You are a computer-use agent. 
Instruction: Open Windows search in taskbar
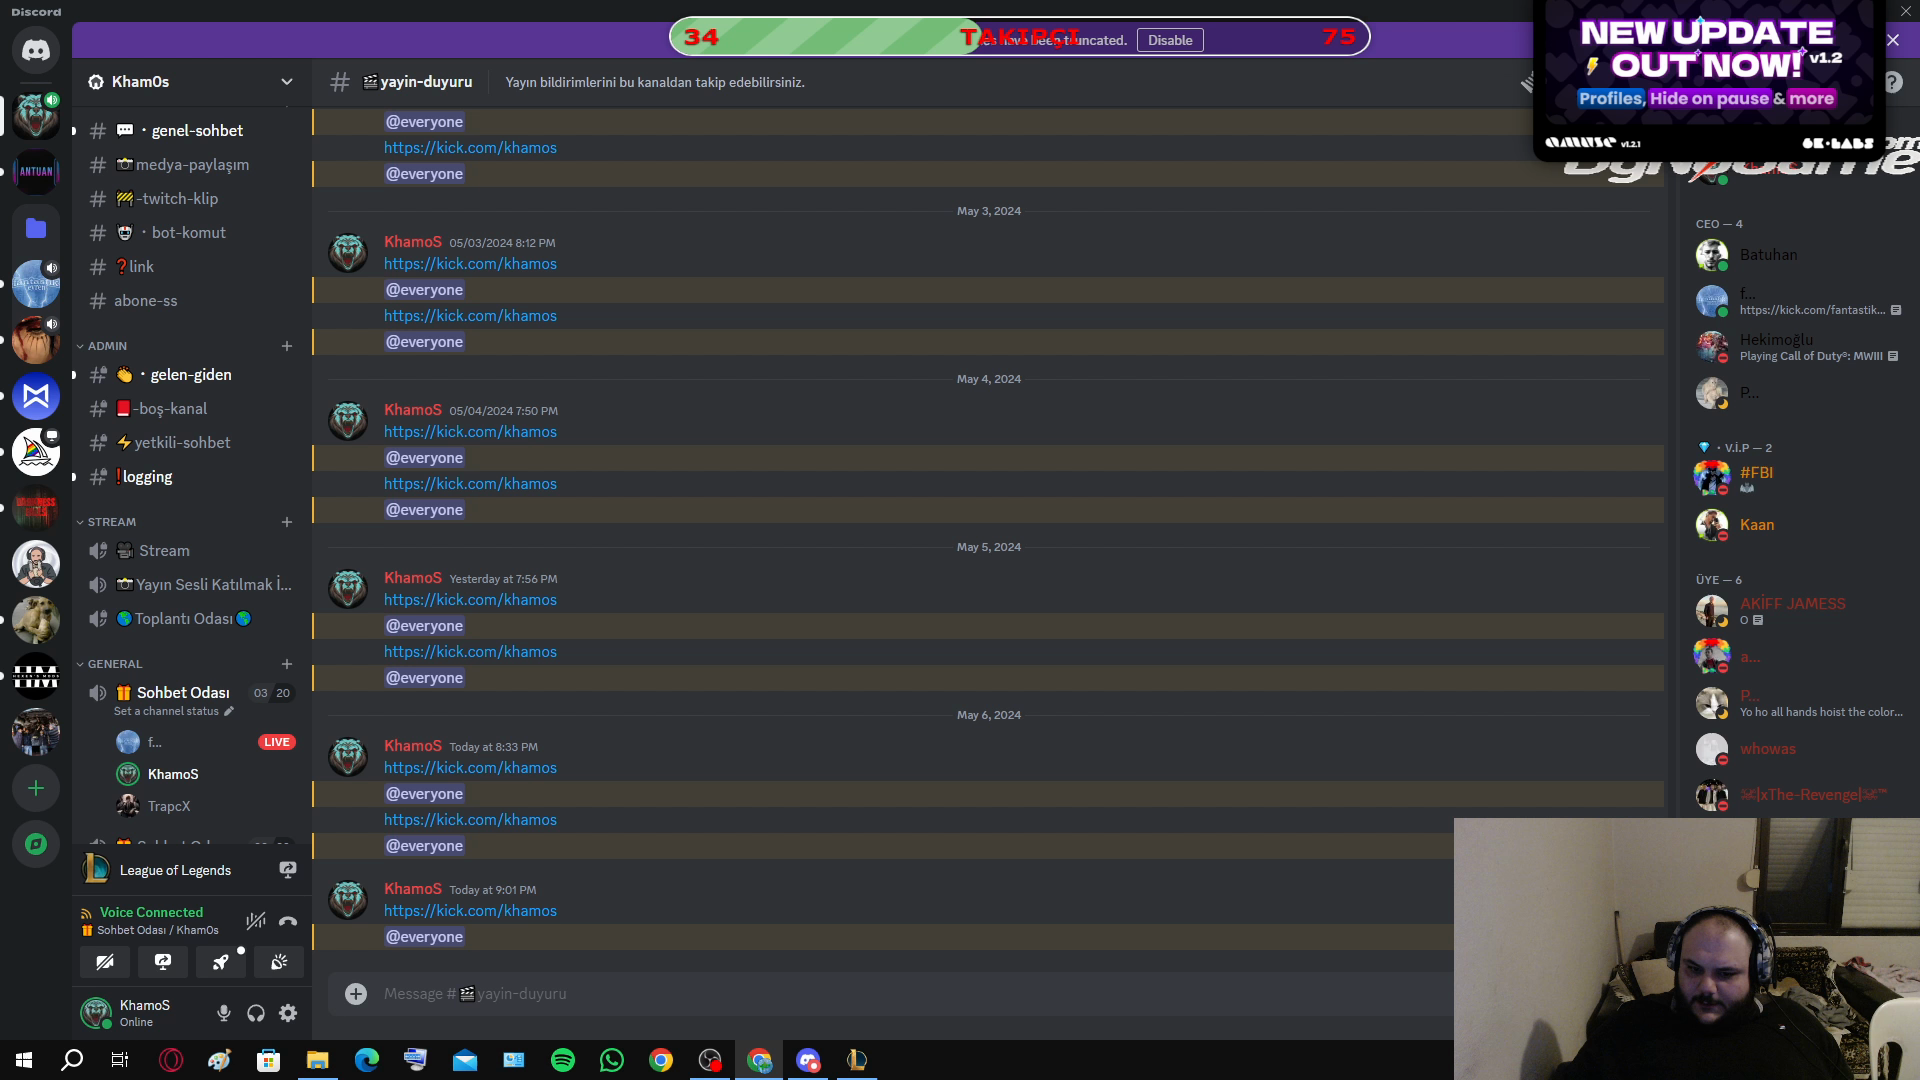point(72,1060)
